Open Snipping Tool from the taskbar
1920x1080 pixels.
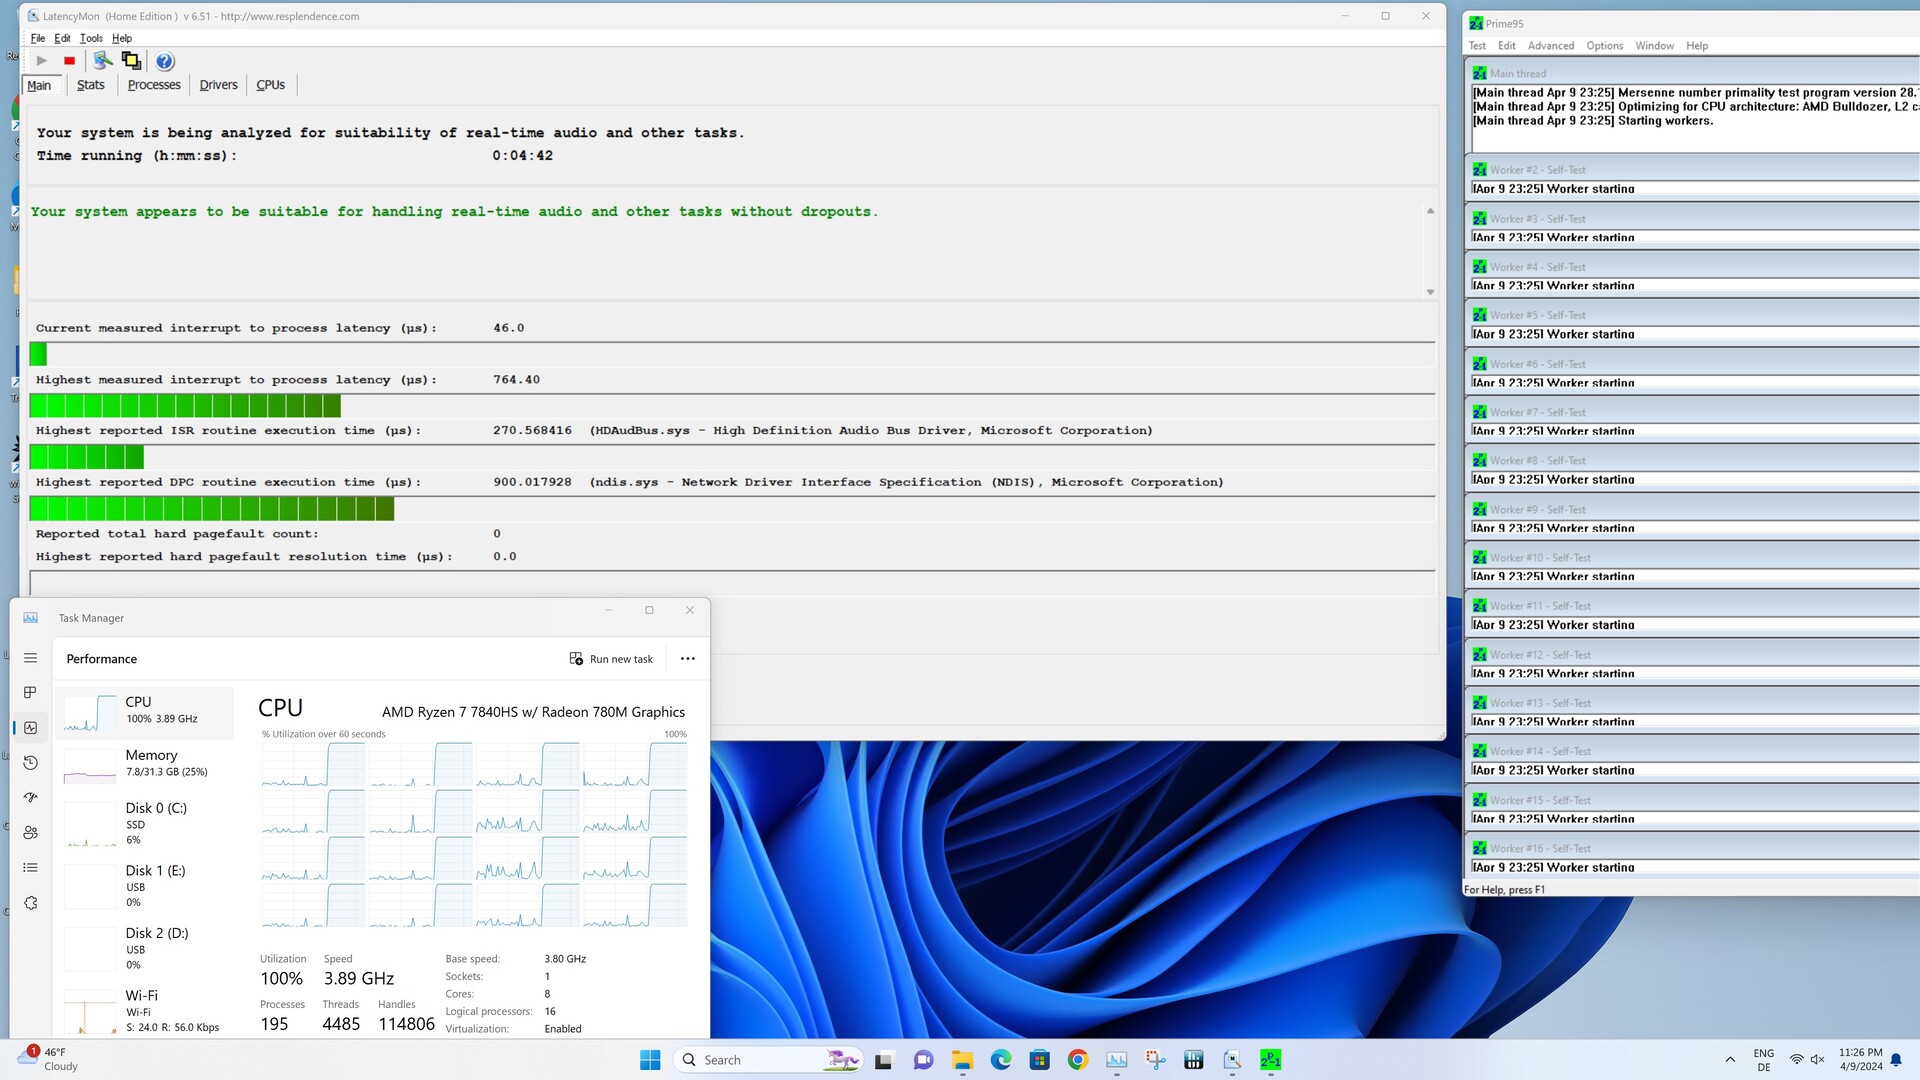(x=1155, y=1060)
